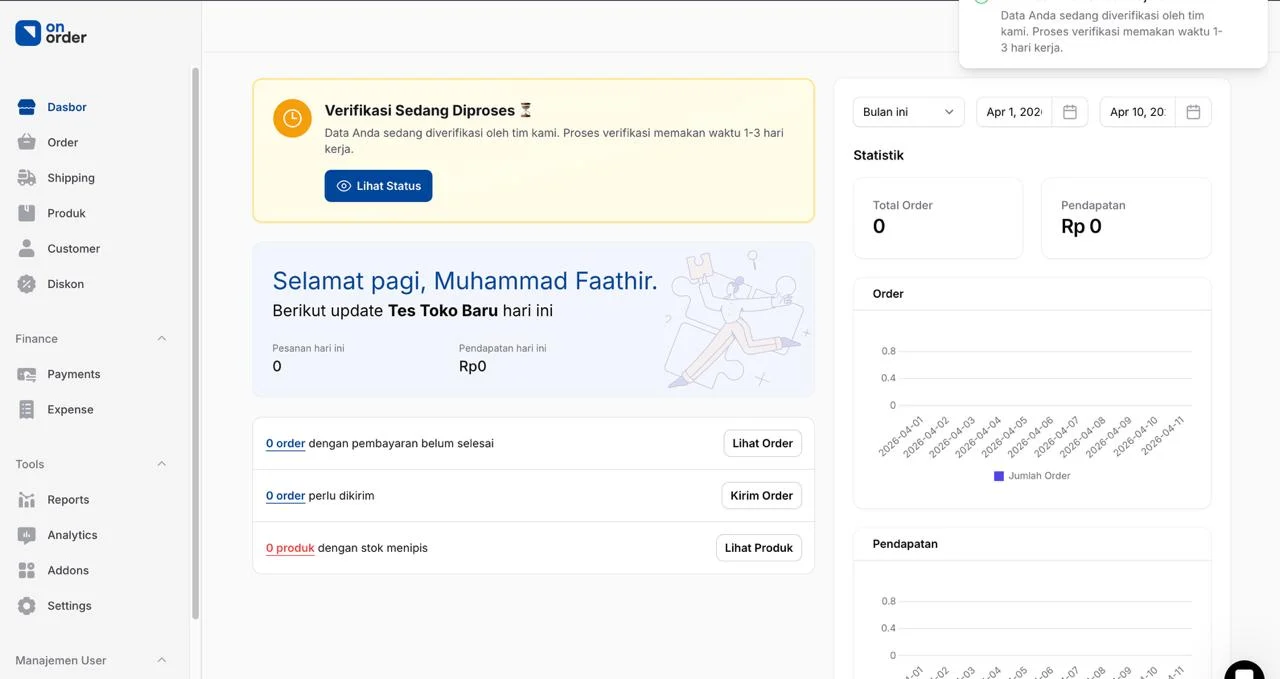1280x679 pixels.
Task: Open Addons under Tools
Action: [68, 570]
